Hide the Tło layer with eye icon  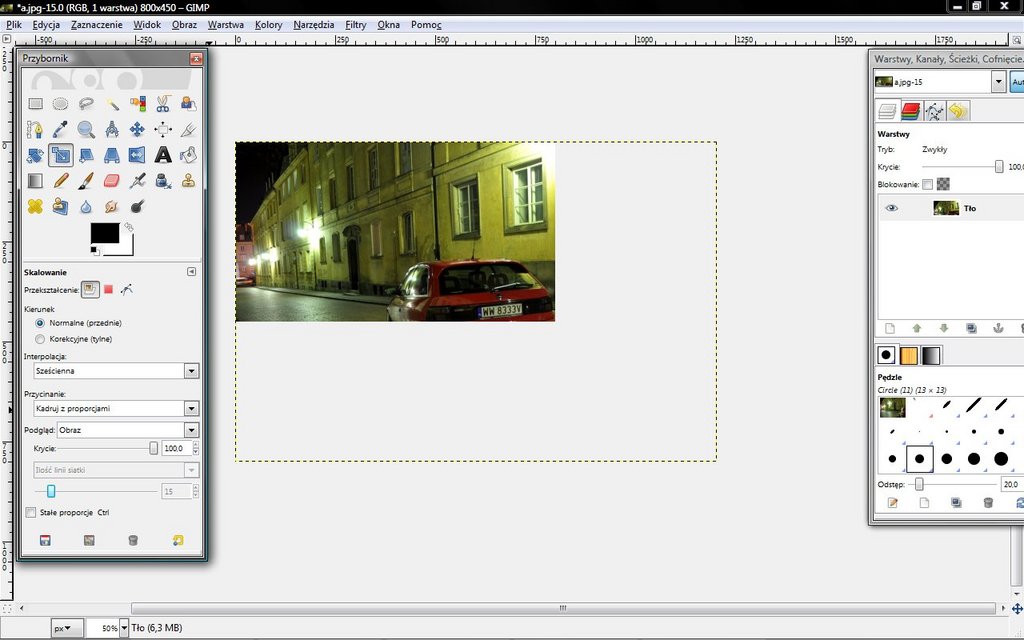(891, 208)
